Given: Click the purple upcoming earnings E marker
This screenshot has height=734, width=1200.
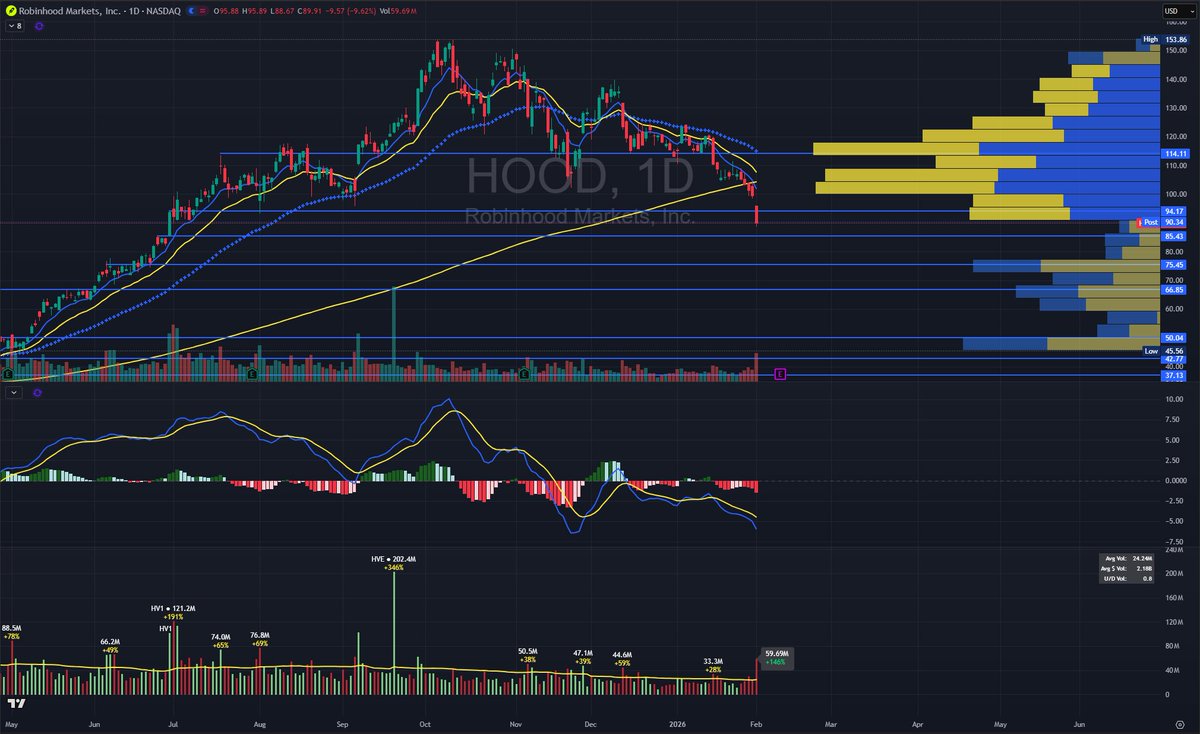Looking at the screenshot, I should 781,374.
